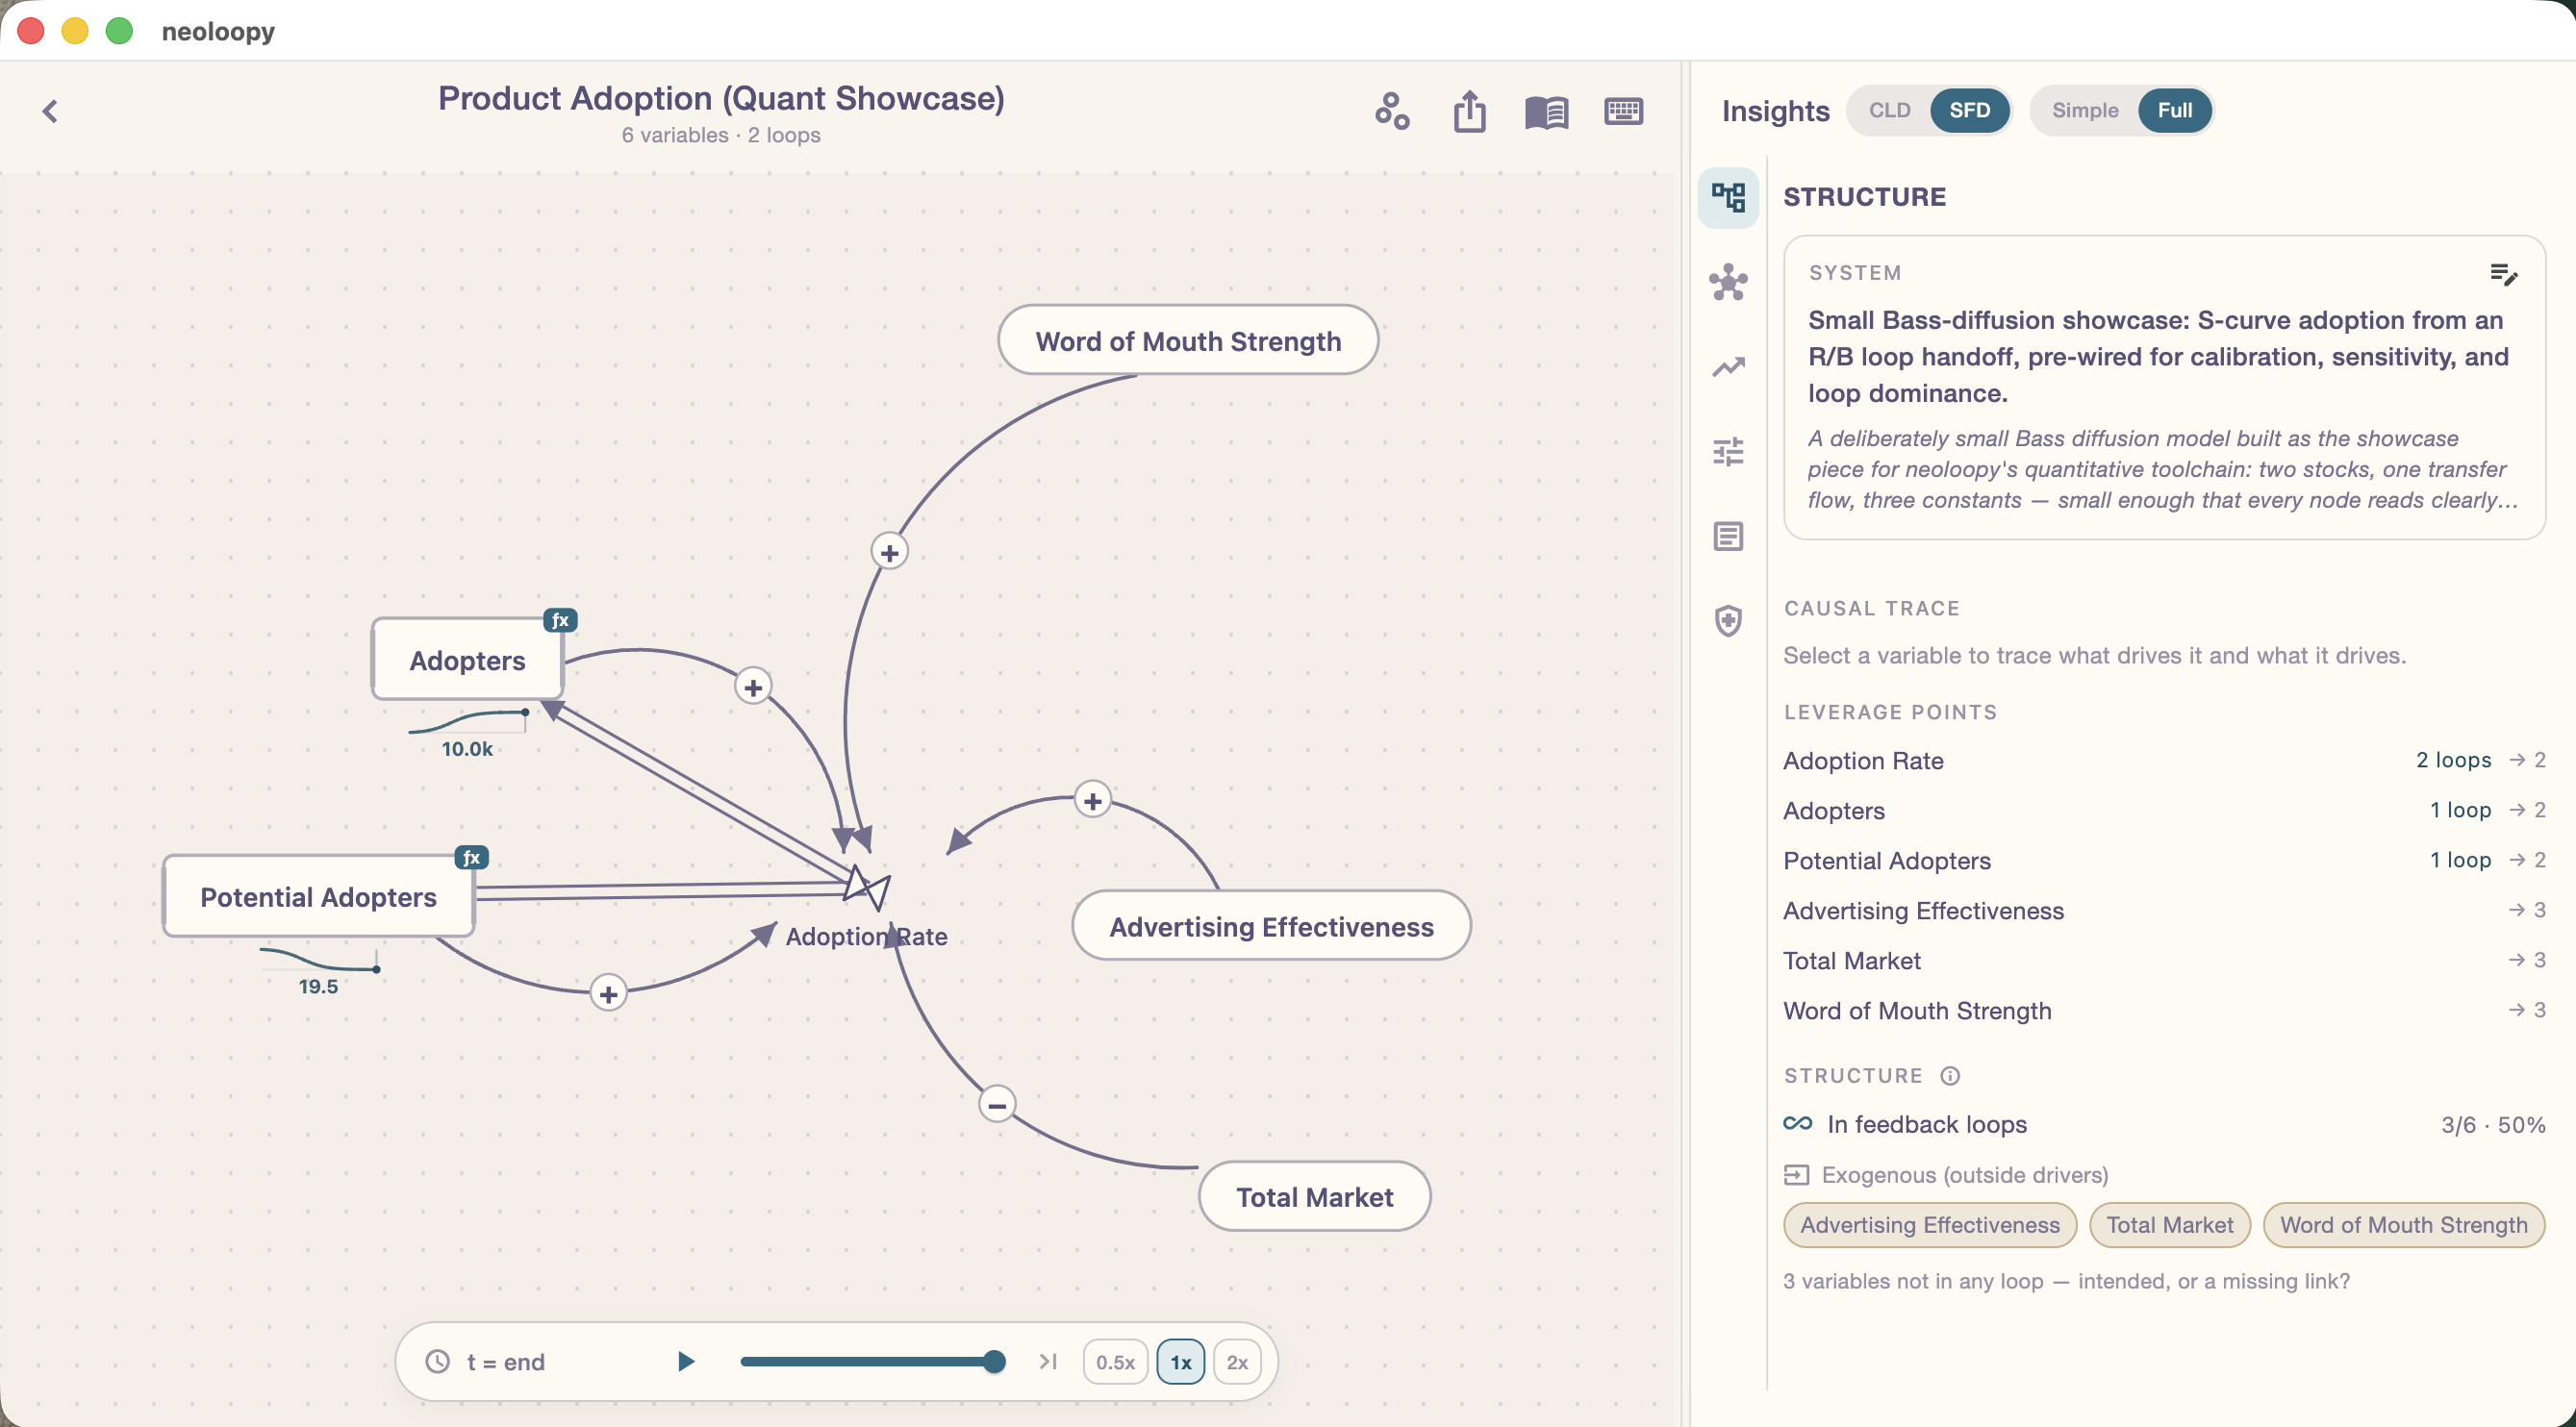Viewport: 2576px width, 1427px height.
Task: Click the Word of Mouth Strength chip
Action: [2403, 1225]
